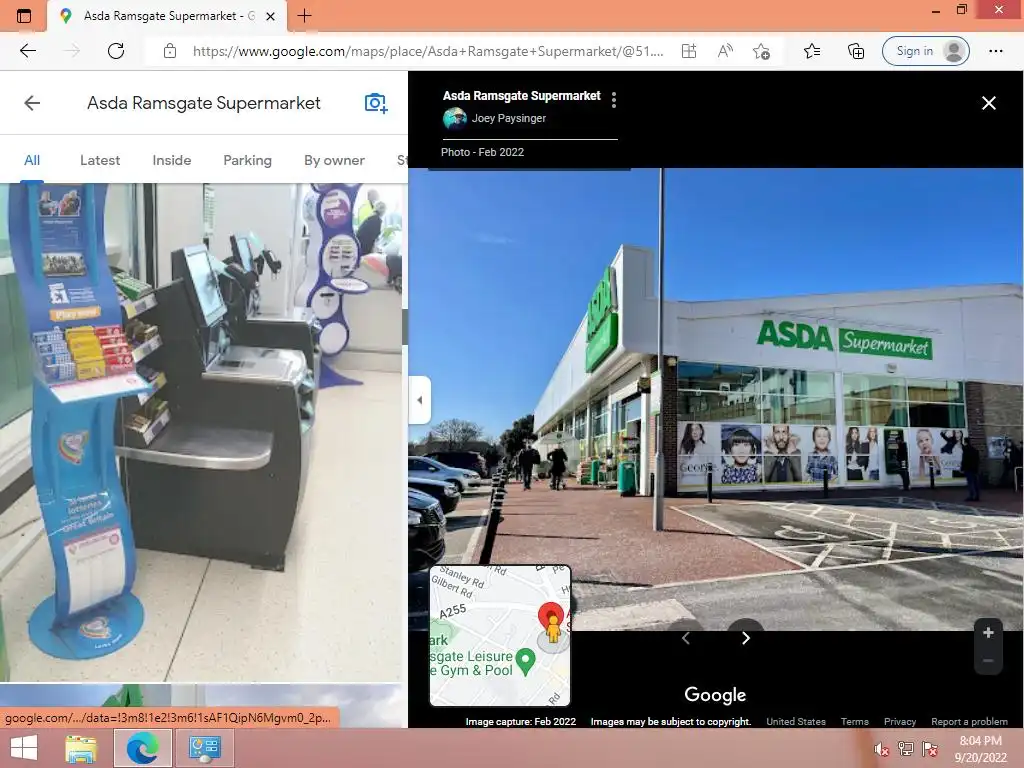Open Collections panel
Screen dimensions: 1024x768
[856, 51]
